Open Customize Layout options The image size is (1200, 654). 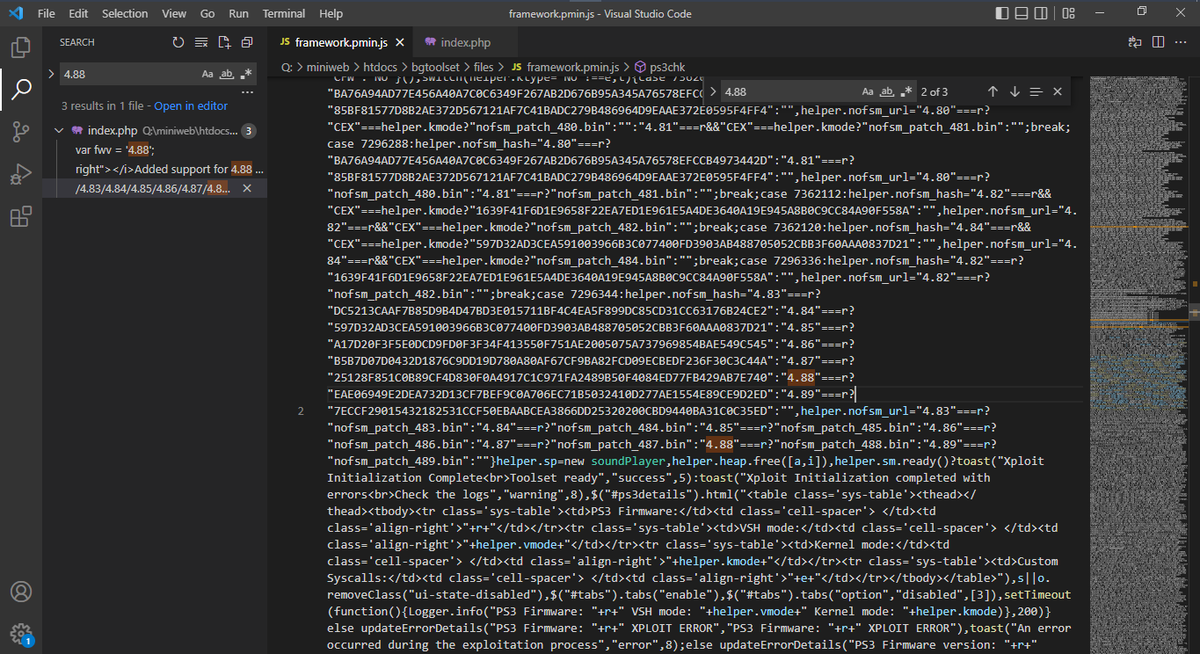click(x=1069, y=14)
